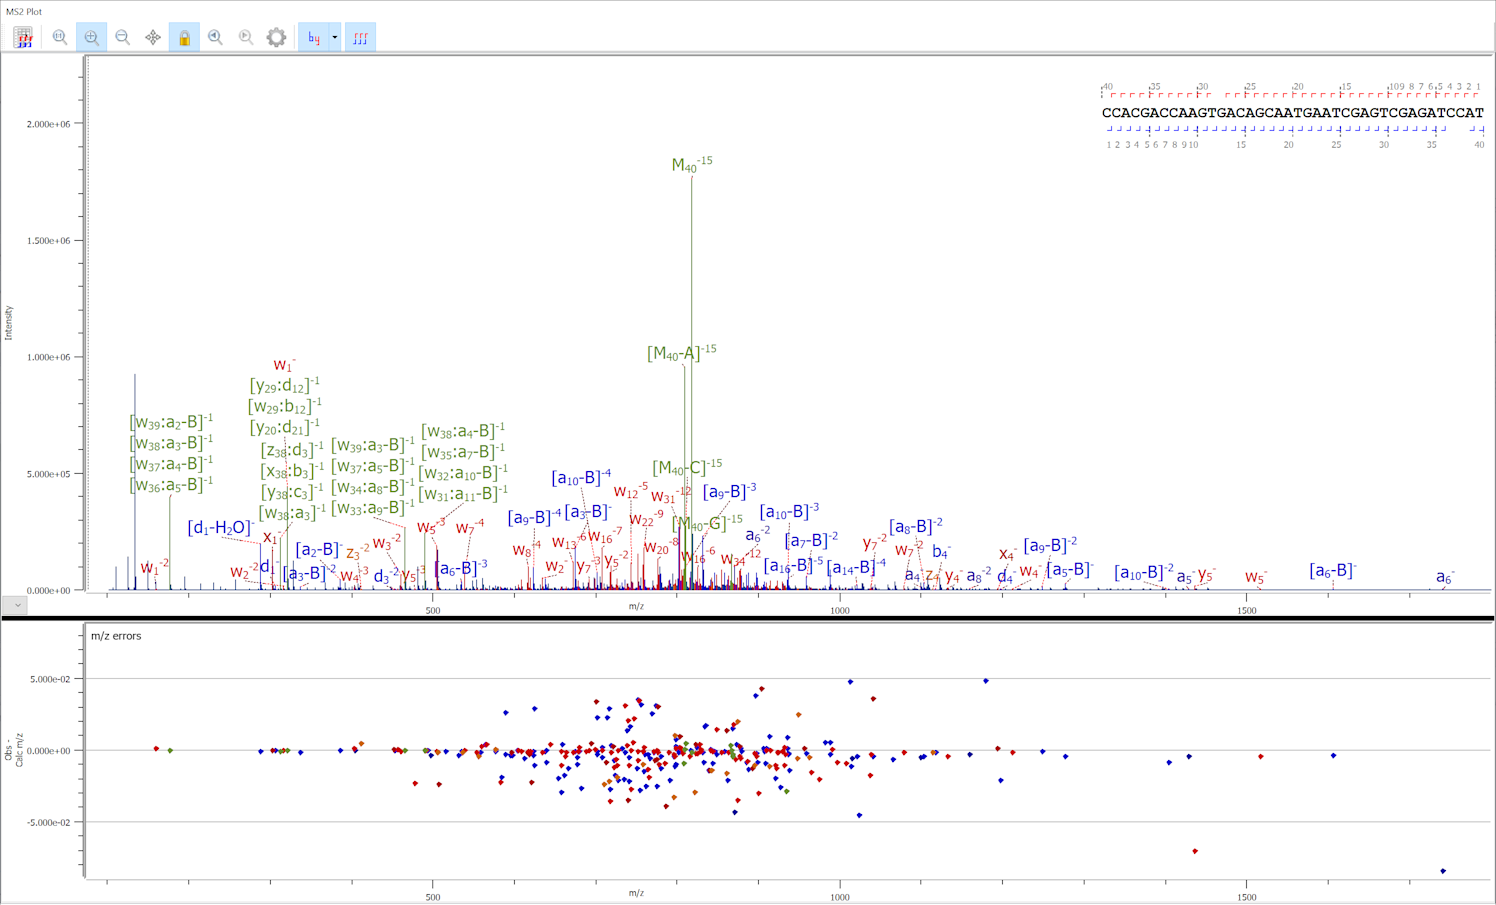
Task: Toggle b/y ion annotation labels
Action: point(314,38)
